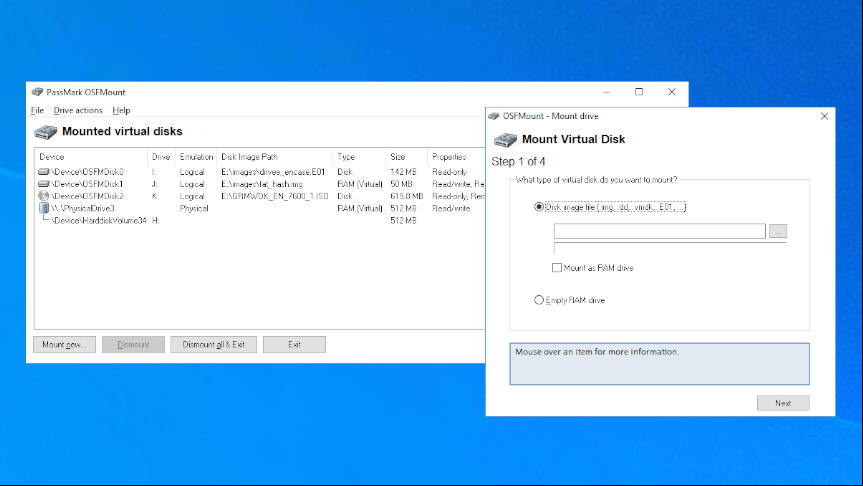Sort by the Device column header
863x486 pixels.
[91, 157]
